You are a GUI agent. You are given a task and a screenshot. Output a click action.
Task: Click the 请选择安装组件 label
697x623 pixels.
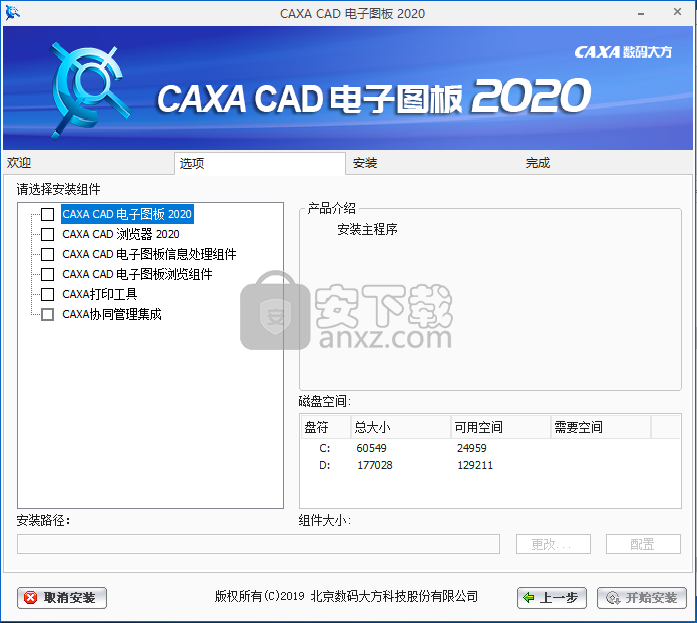click(x=59, y=189)
